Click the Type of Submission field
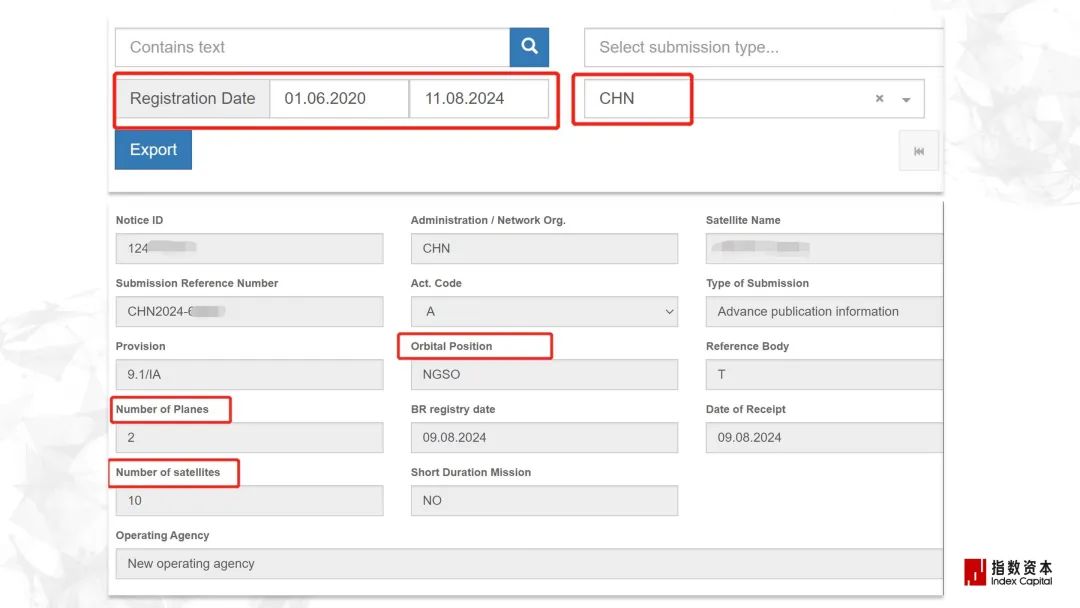The width and height of the screenshot is (1080, 608). tap(824, 311)
